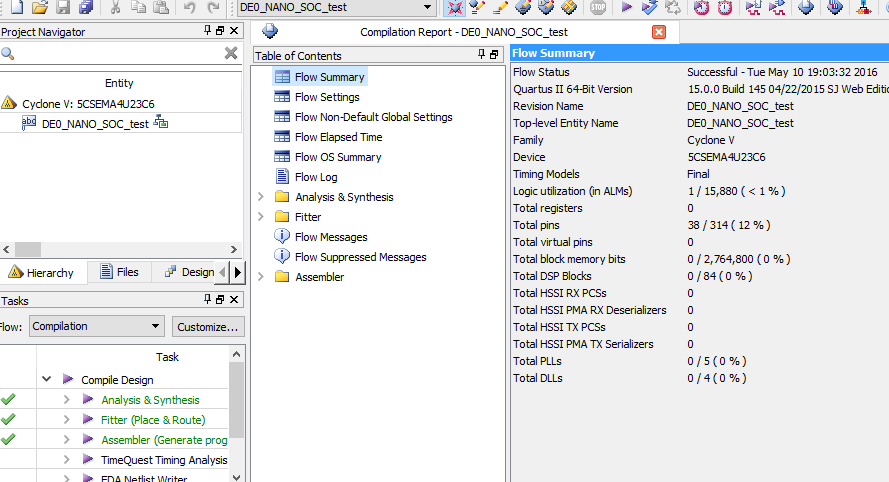The height and width of the screenshot is (482, 889).
Task: Open a file with the folder icon
Action: pyautogui.click(x=39, y=7)
